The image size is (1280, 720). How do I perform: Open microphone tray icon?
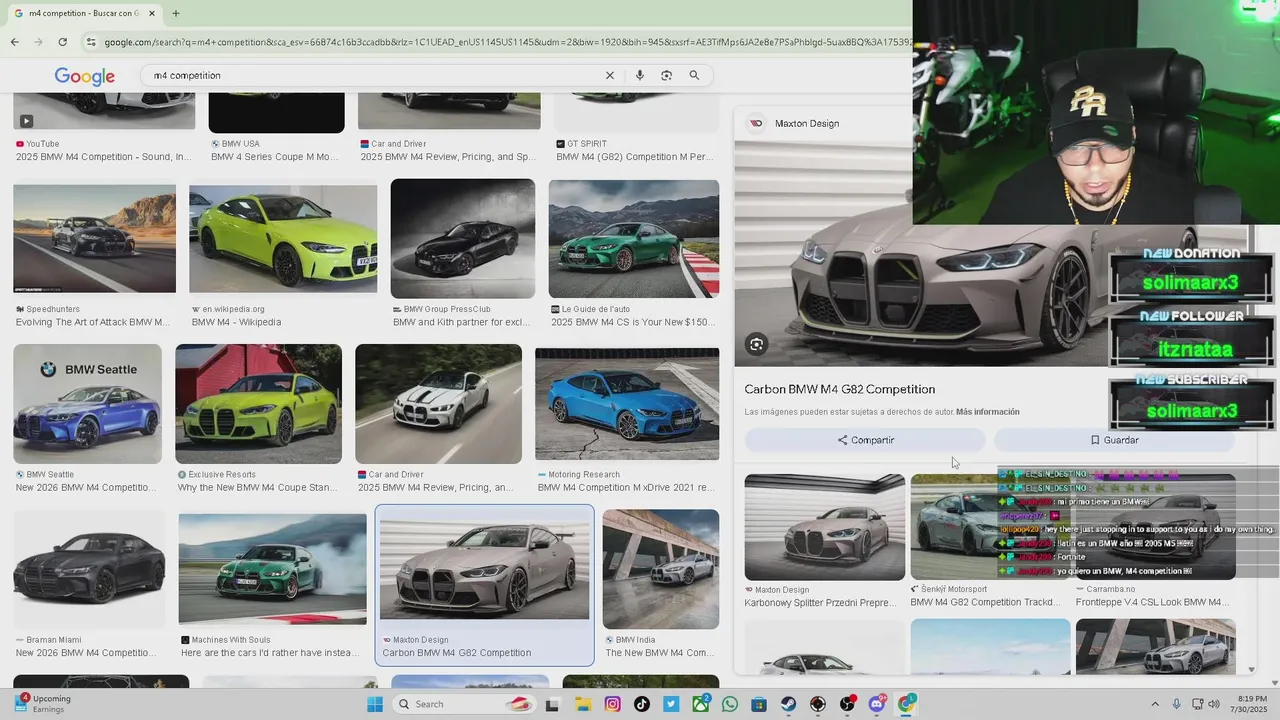pyautogui.click(x=1176, y=704)
